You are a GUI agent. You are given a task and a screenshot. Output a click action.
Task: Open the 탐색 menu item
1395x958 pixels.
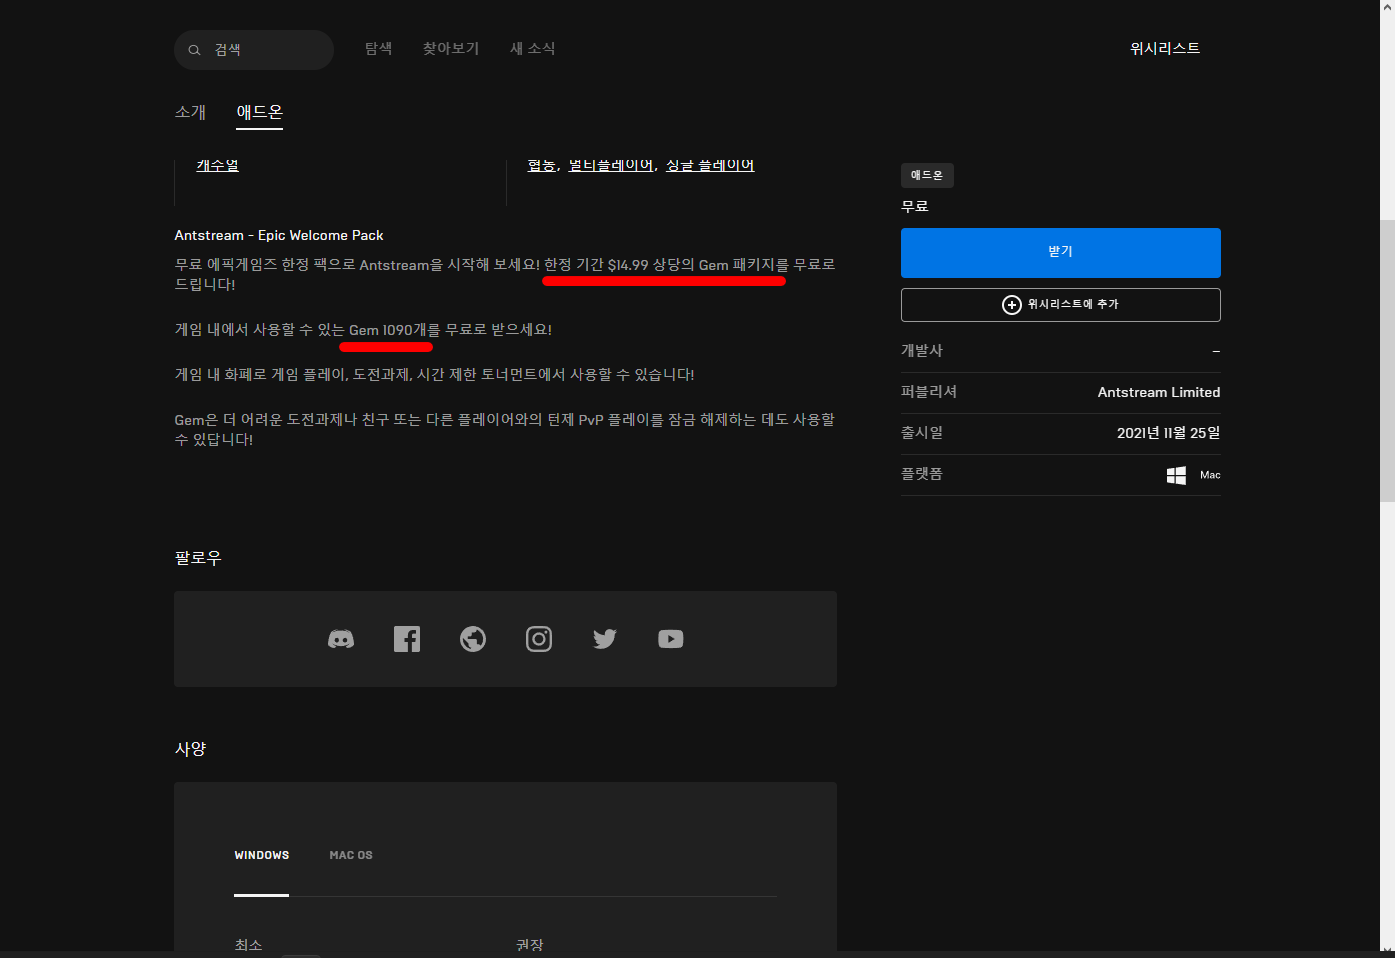pos(379,49)
